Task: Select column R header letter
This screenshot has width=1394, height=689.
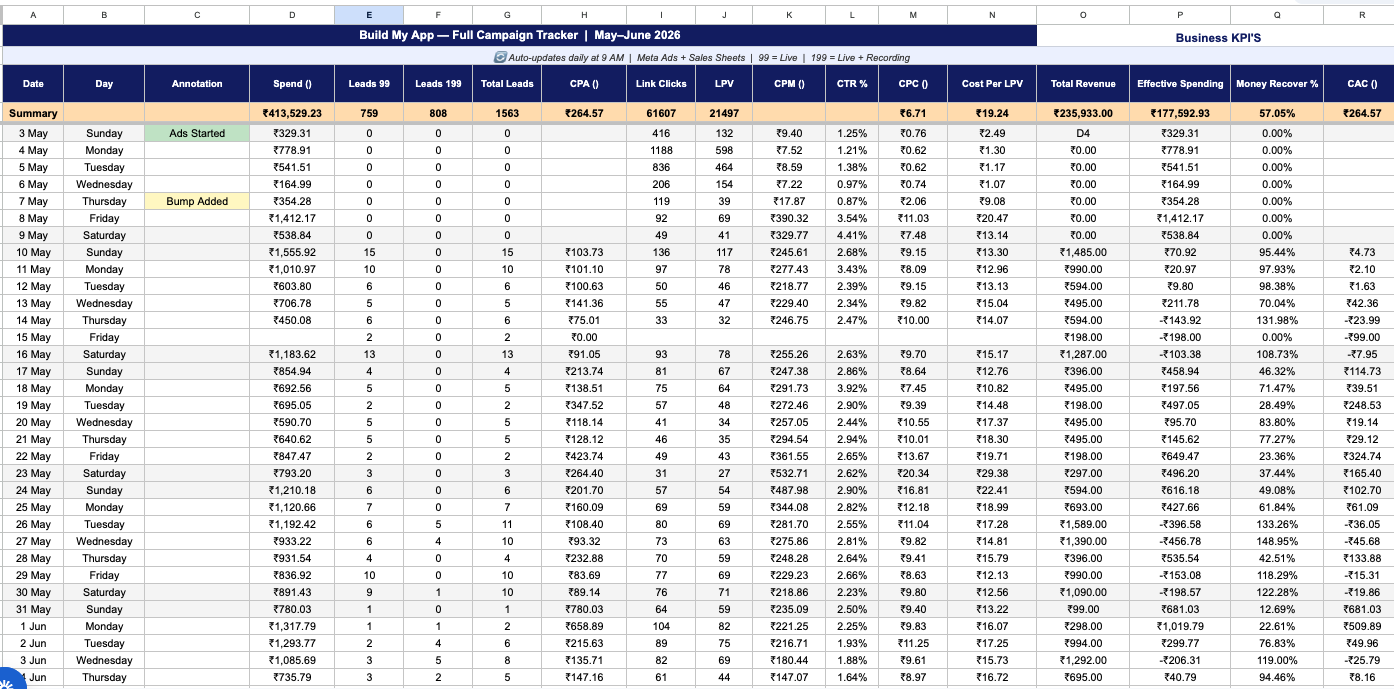Action: tap(1362, 15)
